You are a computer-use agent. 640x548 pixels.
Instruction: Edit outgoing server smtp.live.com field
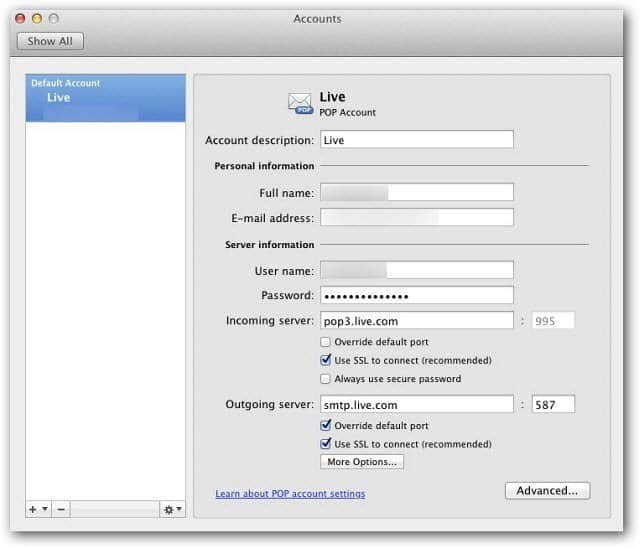click(x=417, y=404)
